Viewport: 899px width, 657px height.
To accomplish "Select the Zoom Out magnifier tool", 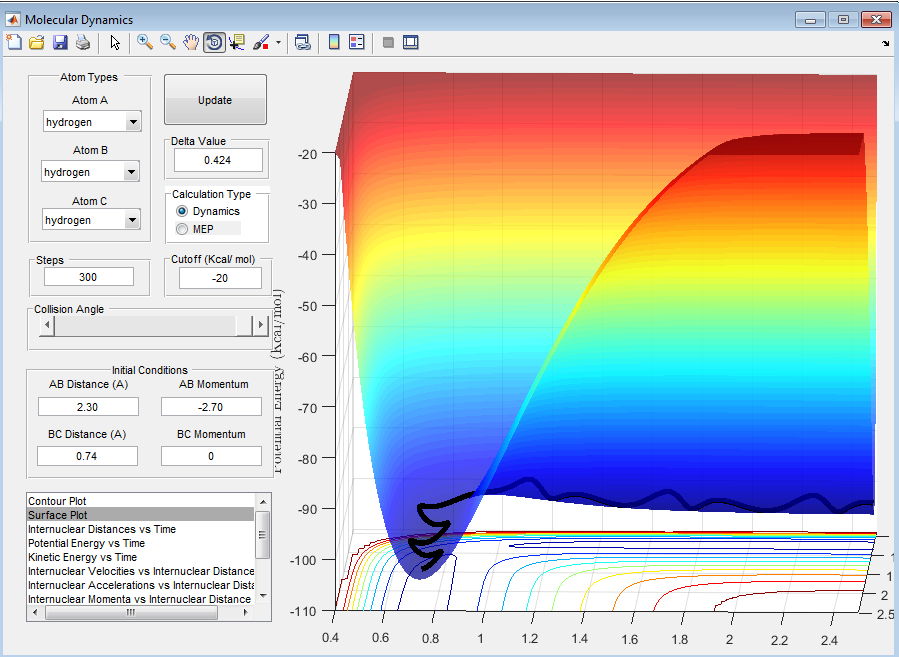I will pos(168,42).
